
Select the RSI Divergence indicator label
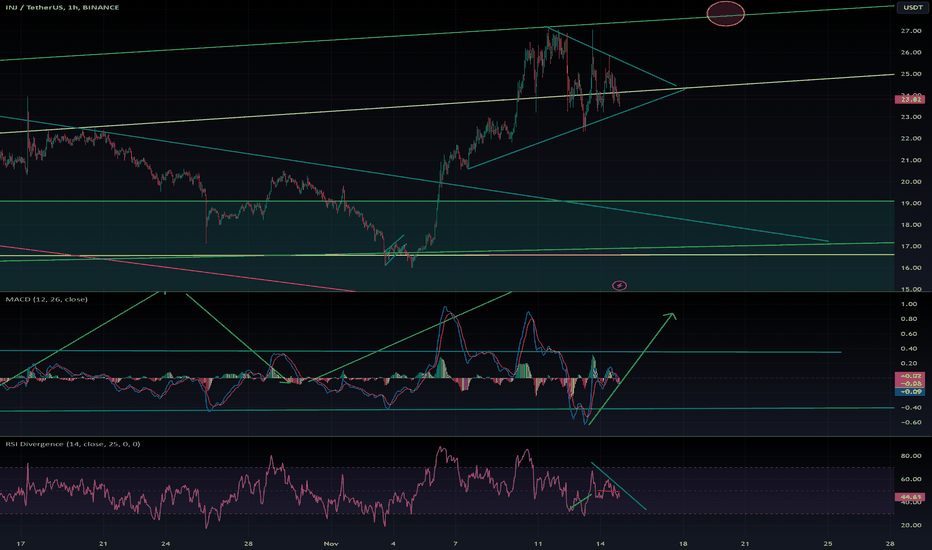[x=73, y=444]
